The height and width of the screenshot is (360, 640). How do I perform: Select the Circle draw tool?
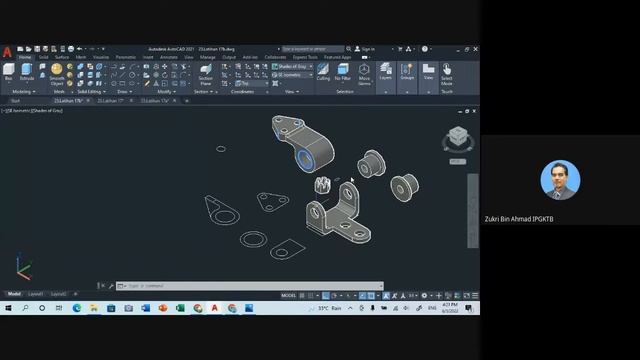[132, 75]
